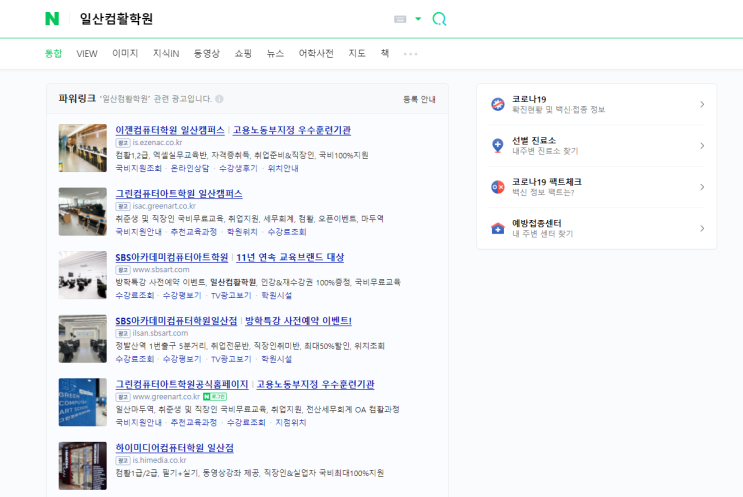Click the www.sbsart.com listing thumbnail
Image resolution: width=743 pixels, height=497 pixels.
(83, 275)
